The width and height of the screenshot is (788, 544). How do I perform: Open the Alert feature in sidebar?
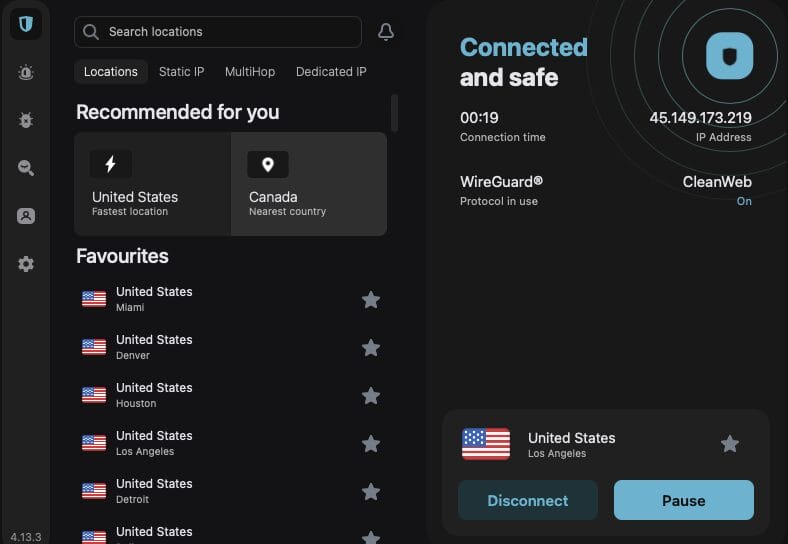pos(26,72)
